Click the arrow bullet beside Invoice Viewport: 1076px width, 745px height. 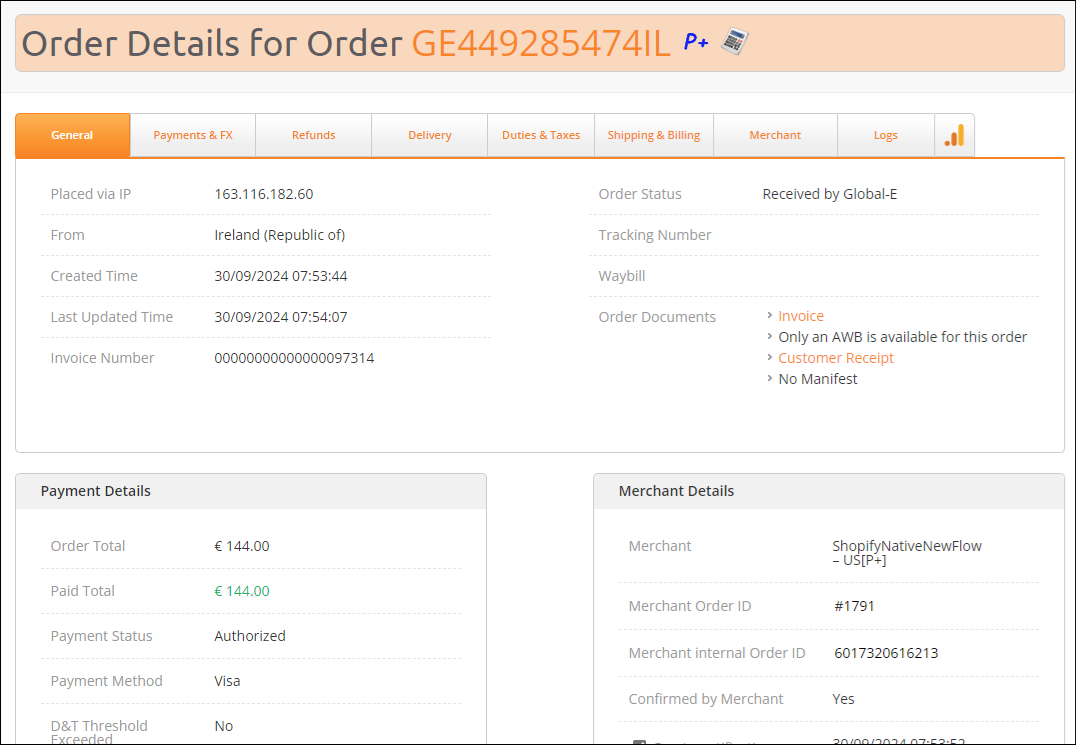pyautogui.click(x=770, y=316)
